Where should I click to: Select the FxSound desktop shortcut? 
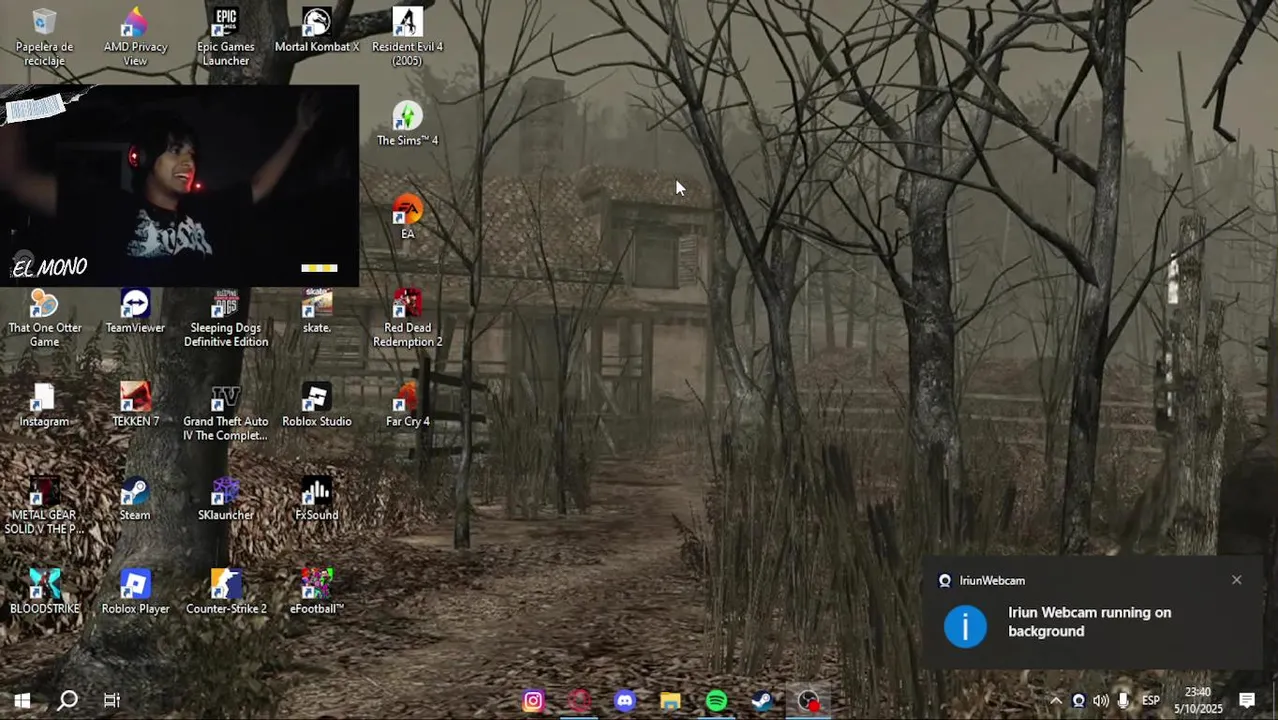coord(317,499)
